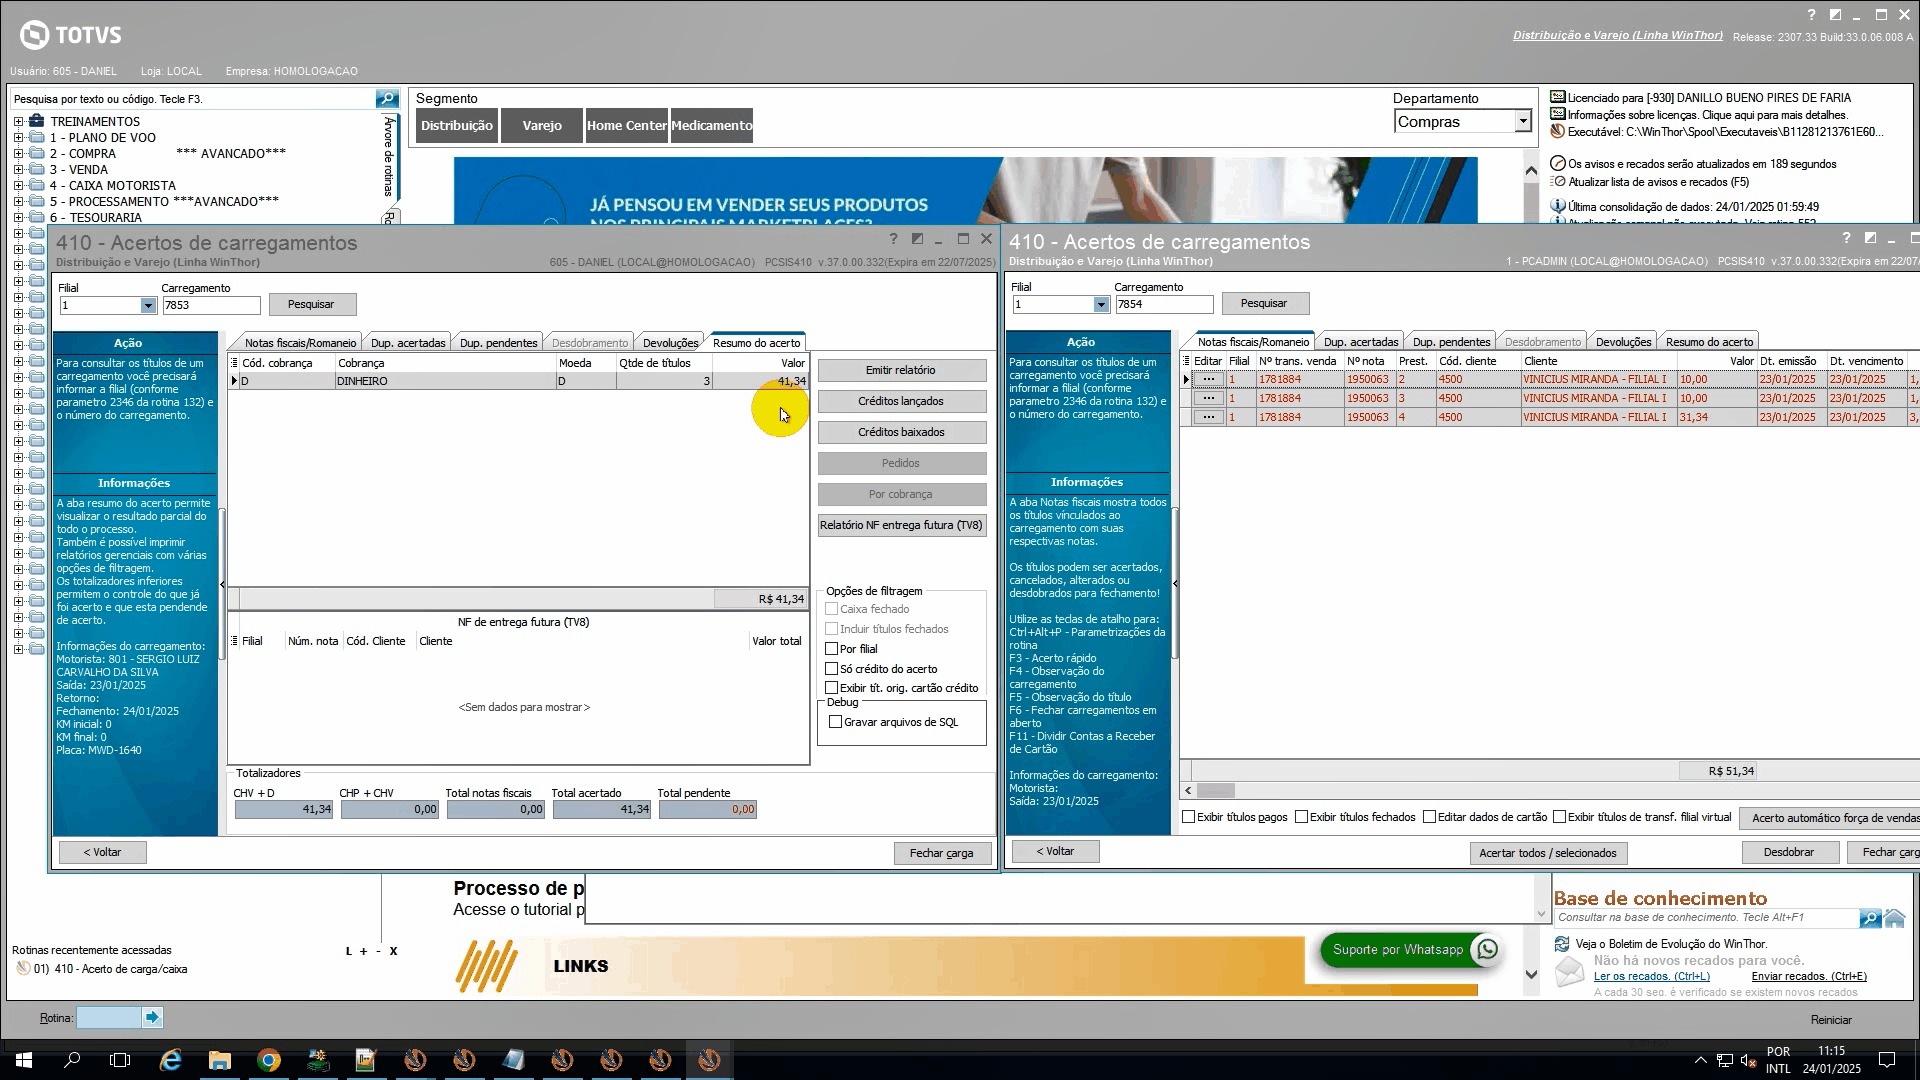Click the help question mark in left 410 window
This screenshot has height=1080, width=1920.
point(893,239)
